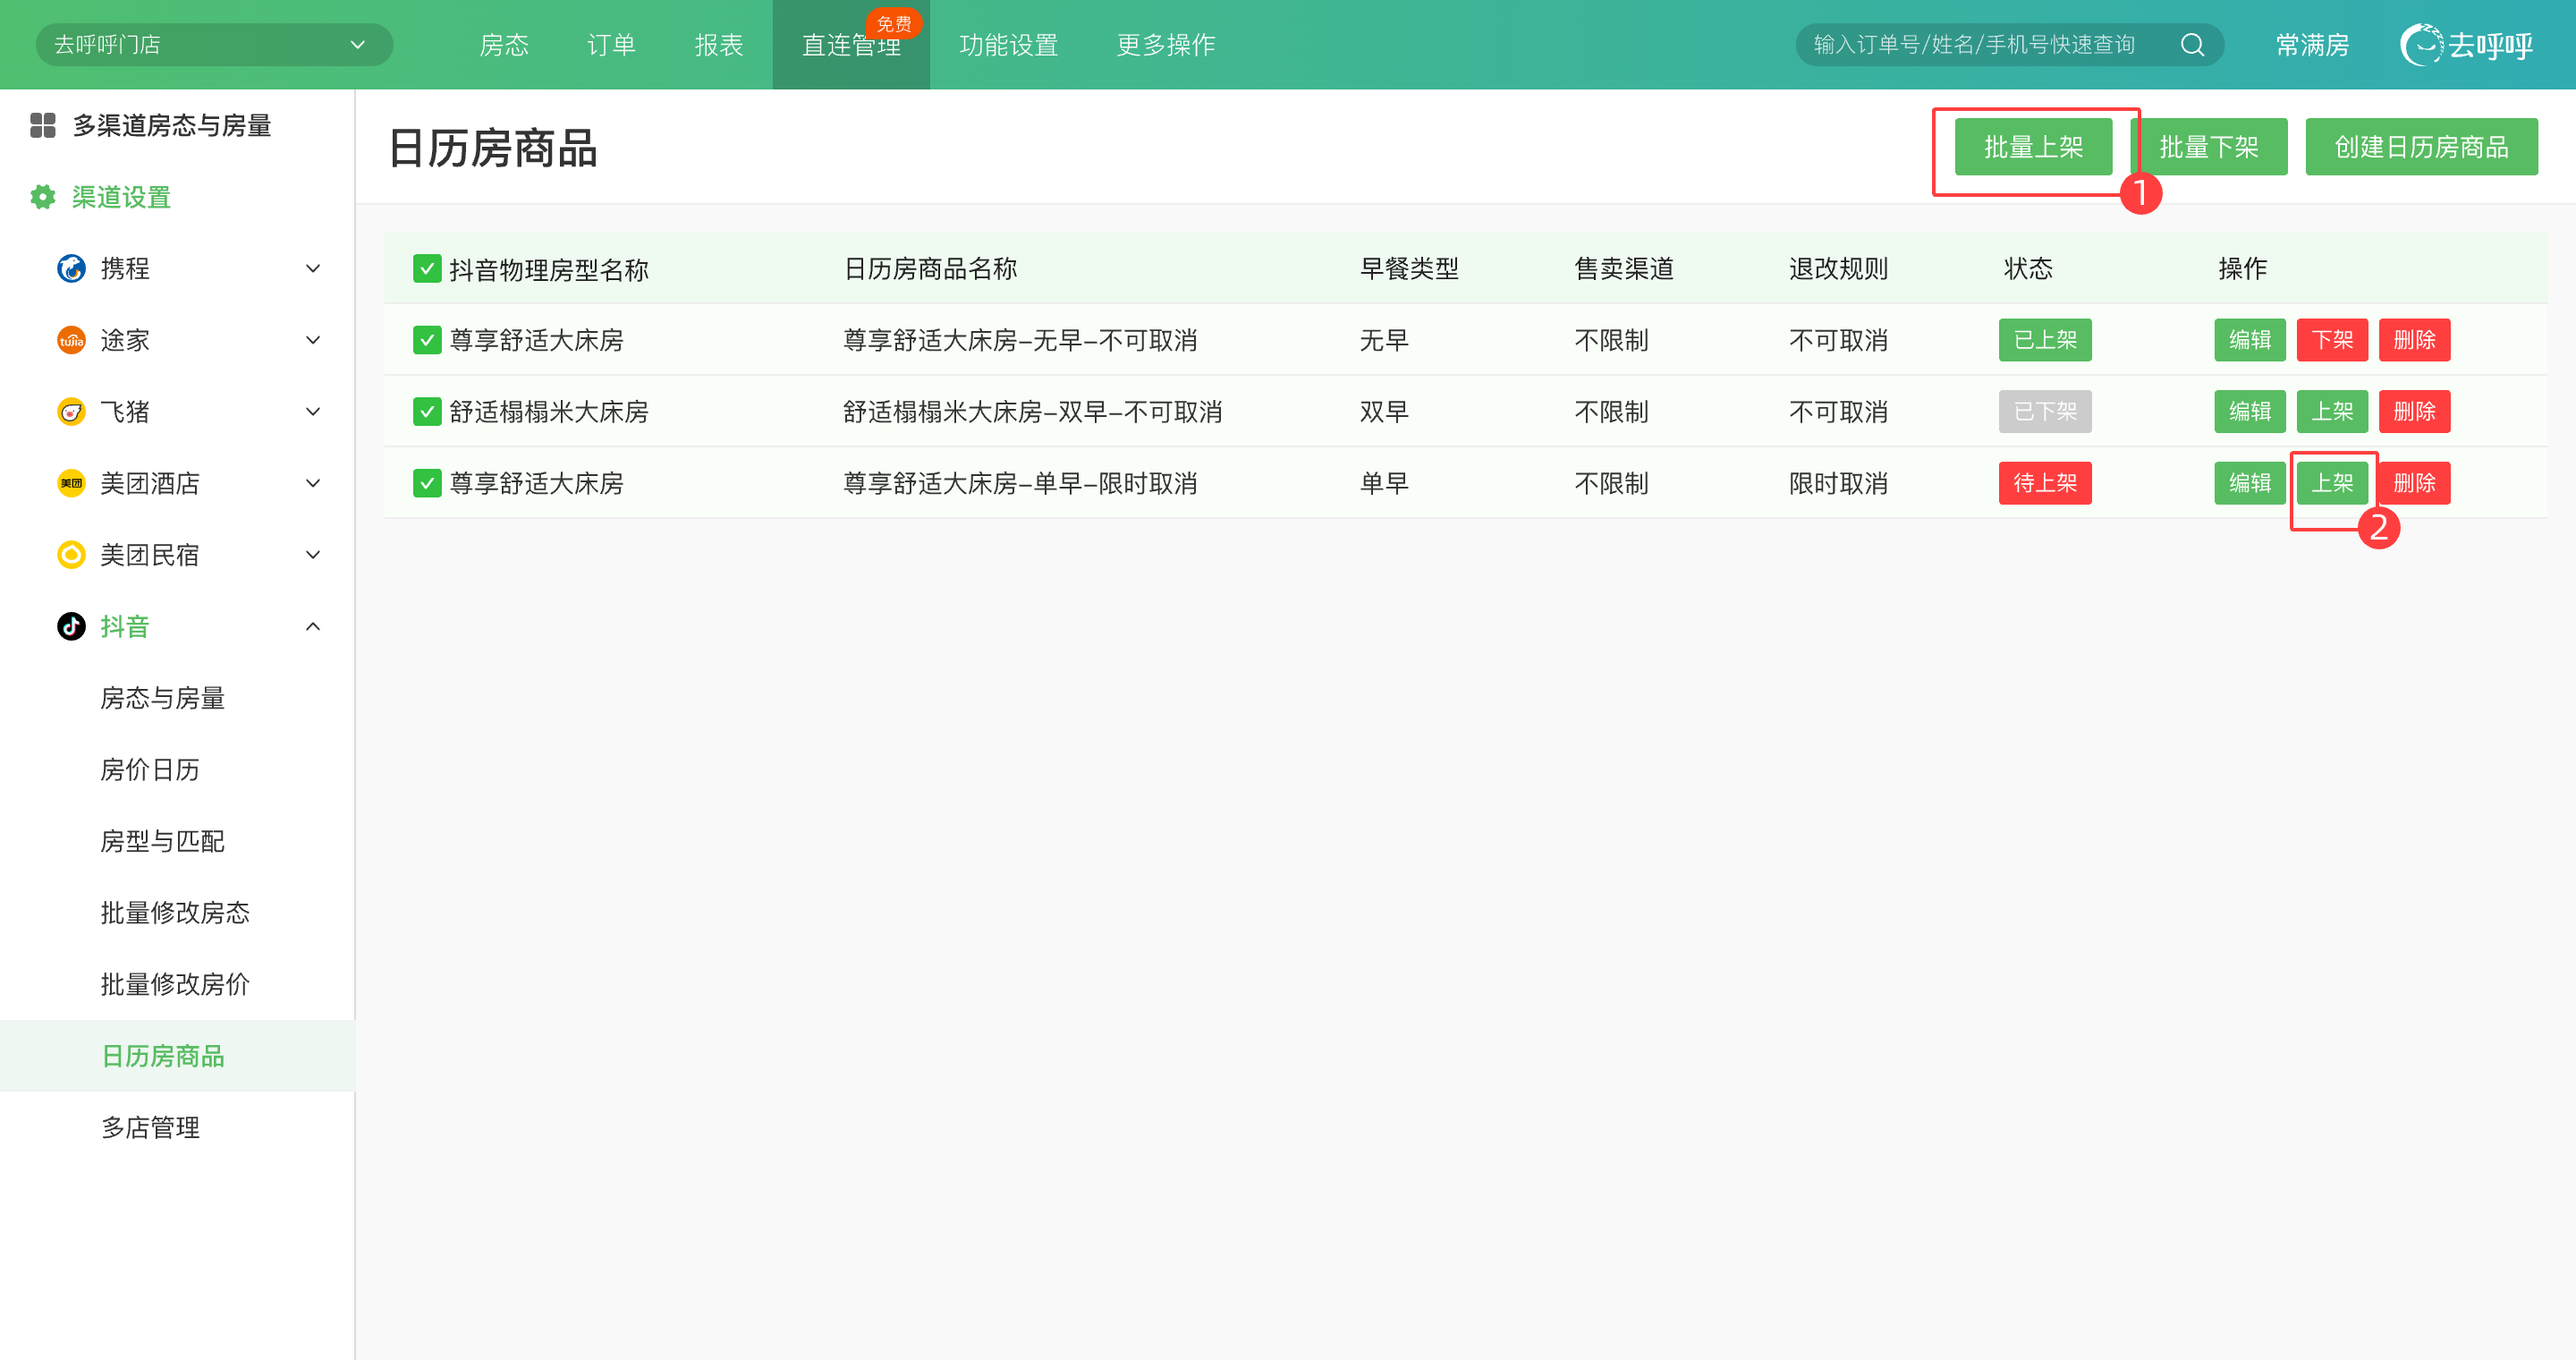Switch to the 订单 top menu
The width and height of the screenshot is (2576, 1360).
point(611,45)
